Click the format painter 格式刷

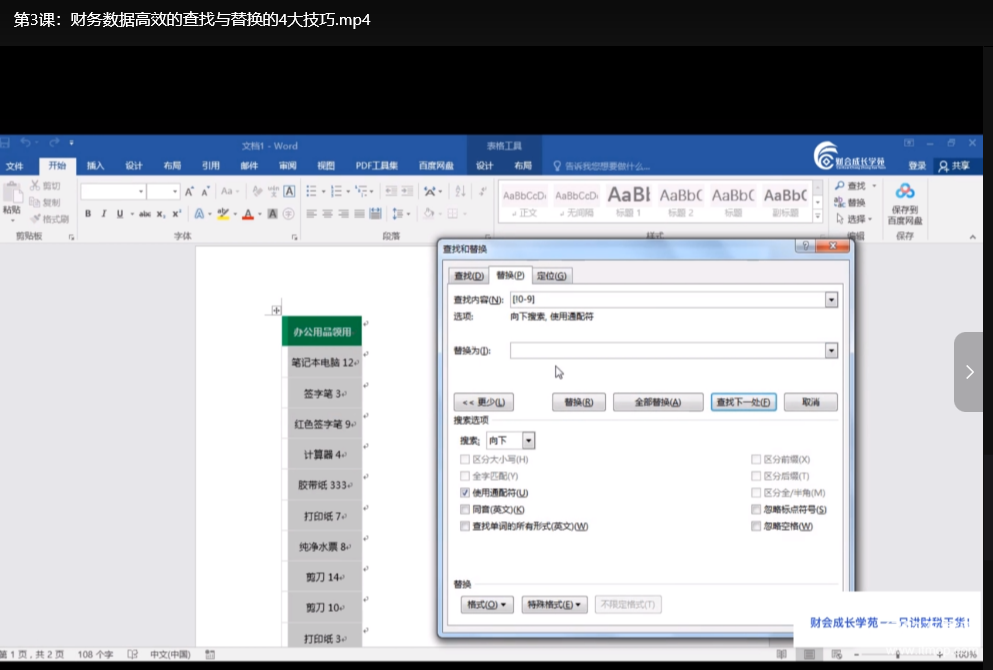tap(49, 219)
